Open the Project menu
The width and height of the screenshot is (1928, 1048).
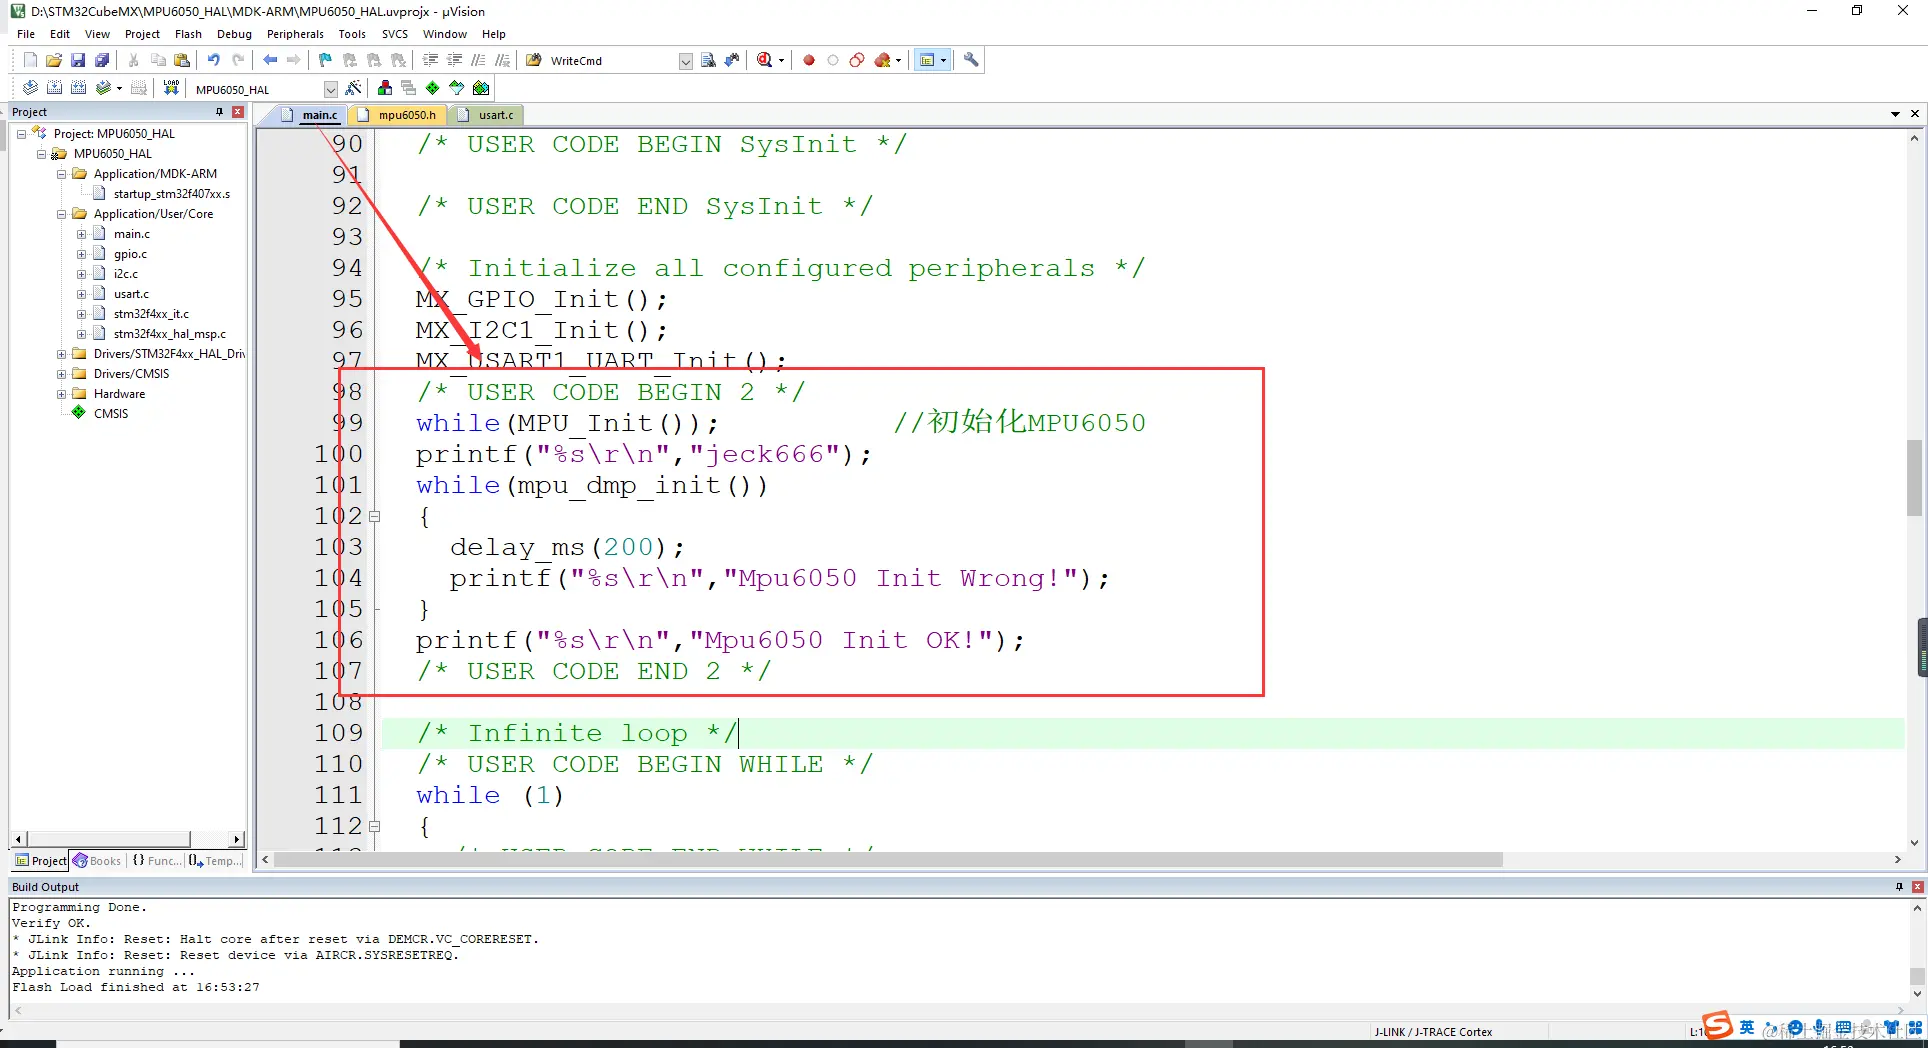point(142,34)
